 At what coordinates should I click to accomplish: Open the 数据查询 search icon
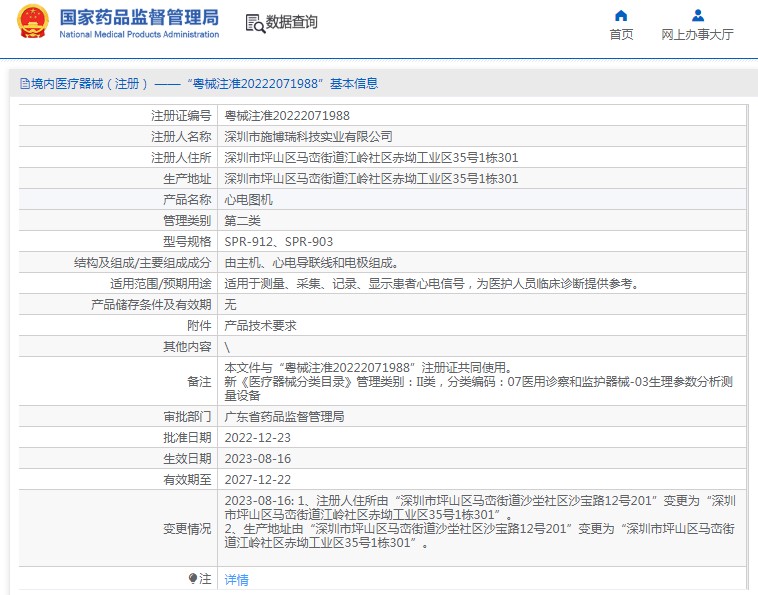point(255,23)
